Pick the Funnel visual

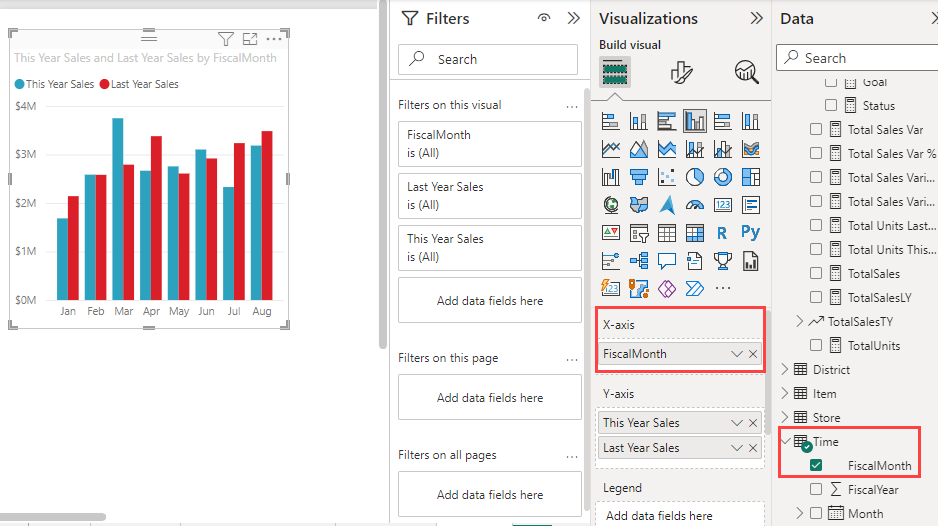(x=638, y=177)
